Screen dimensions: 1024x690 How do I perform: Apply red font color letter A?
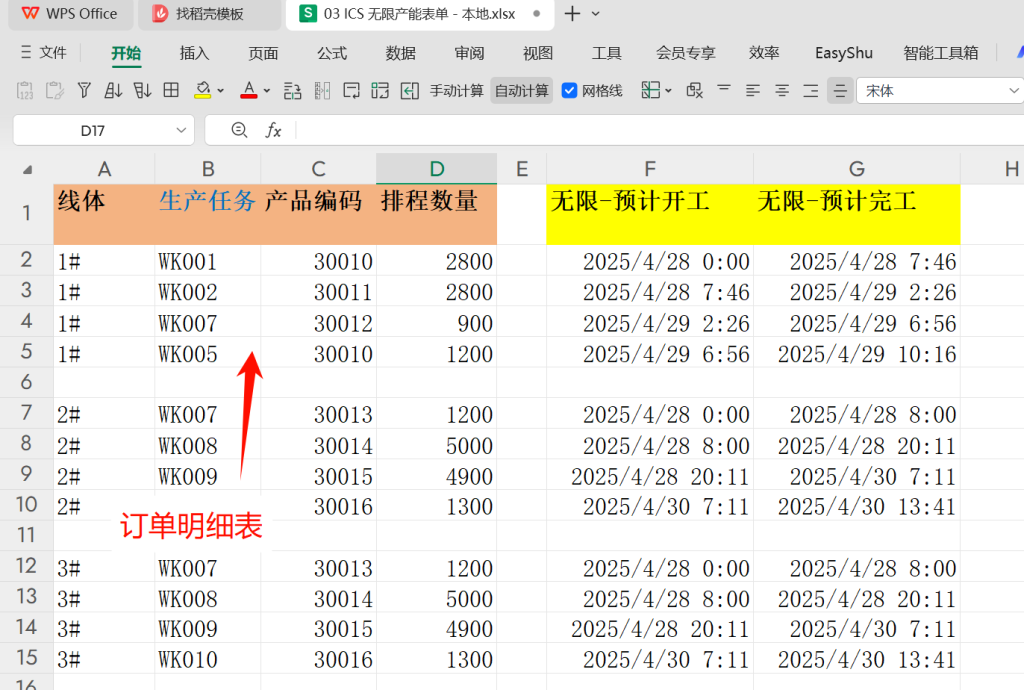[x=249, y=91]
